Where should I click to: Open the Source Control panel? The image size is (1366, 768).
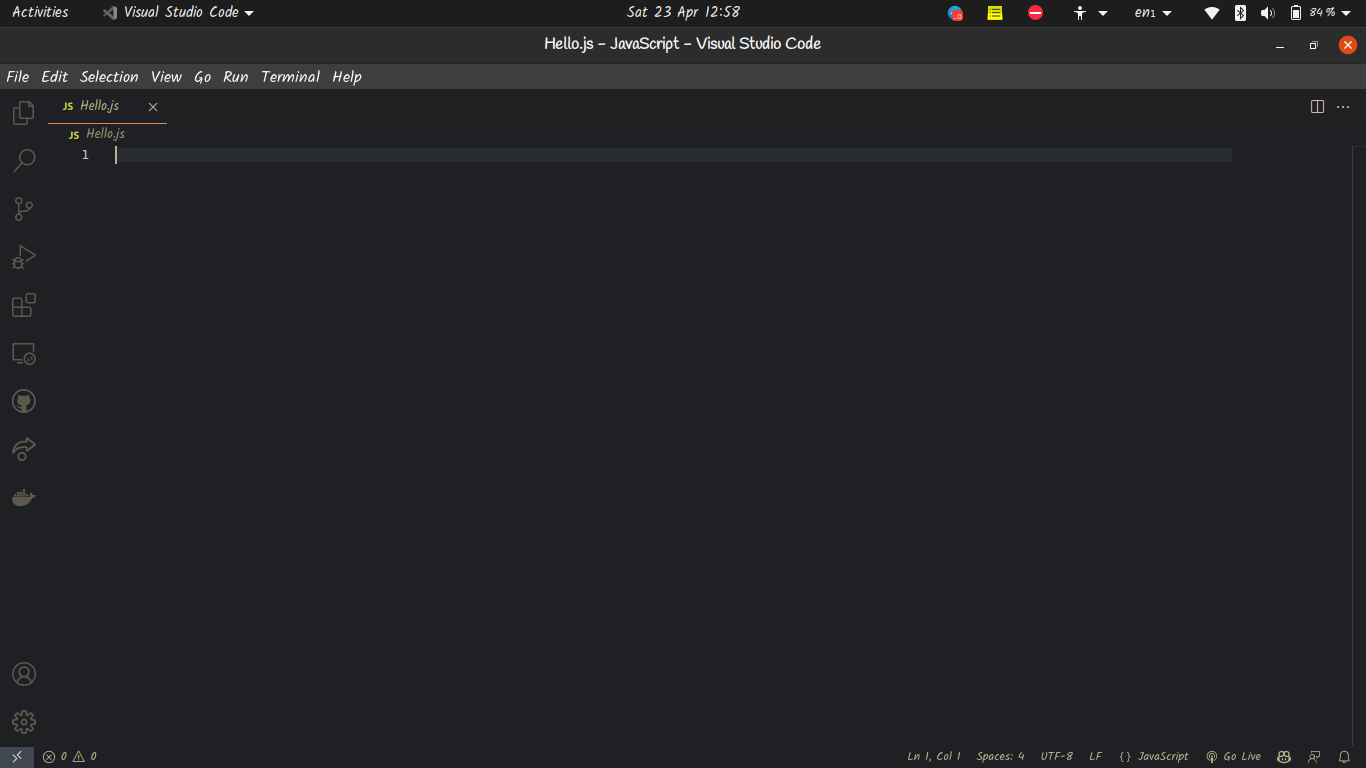[x=23, y=208]
